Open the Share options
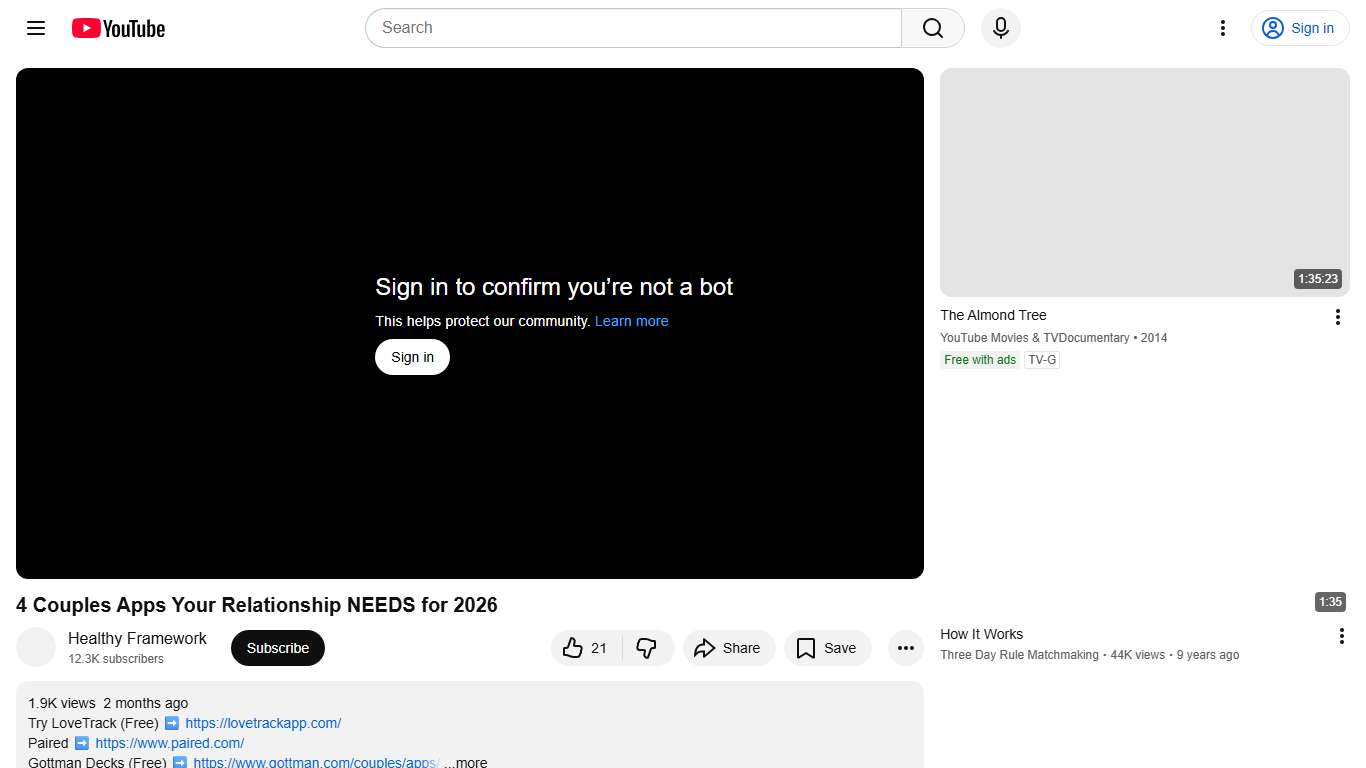The width and height of the screenshot is (1366, 768). [x=729, y=648]
